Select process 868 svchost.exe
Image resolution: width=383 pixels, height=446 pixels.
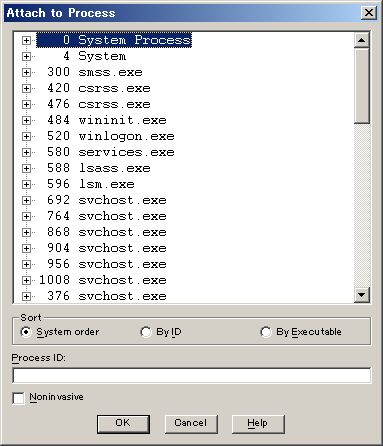[x=101, y=232]
